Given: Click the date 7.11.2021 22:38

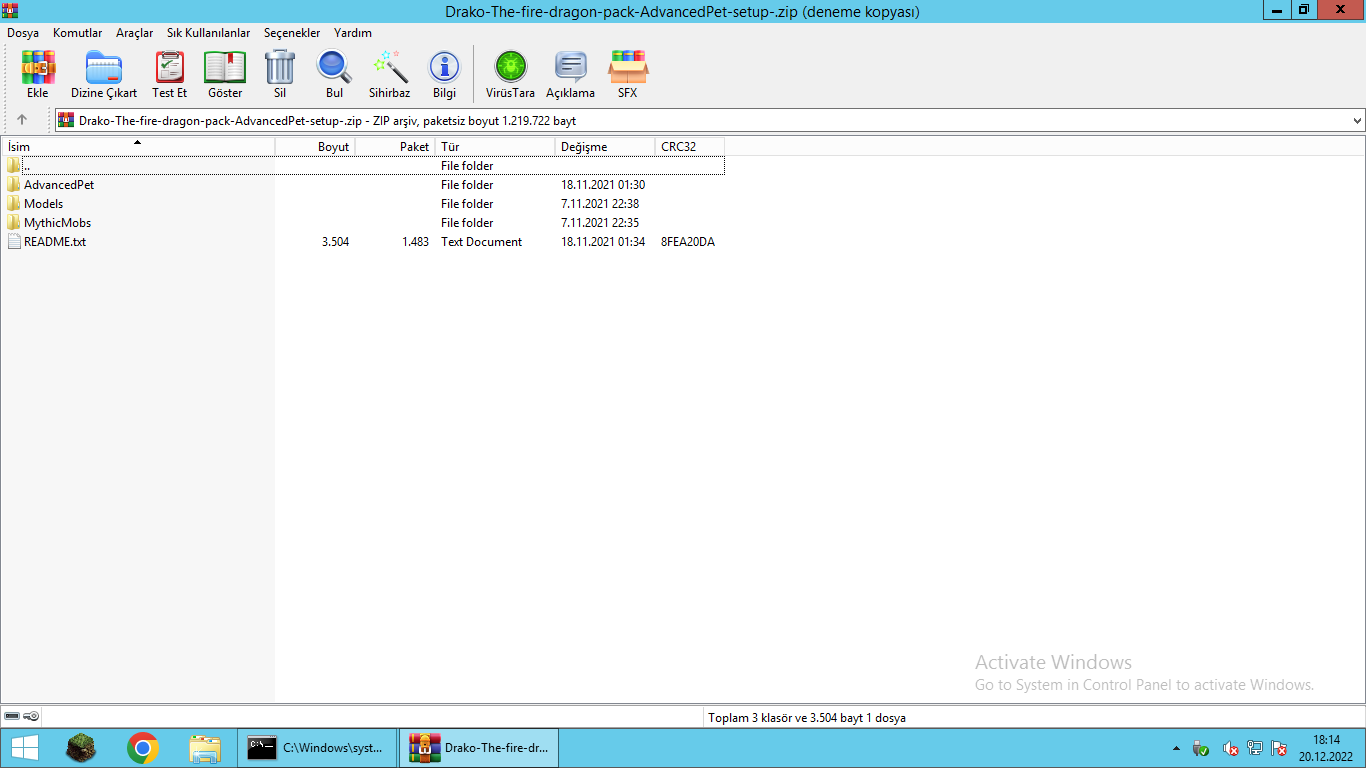Looking at the screenshot, I should pyautogui.click(x=600, y=204).
